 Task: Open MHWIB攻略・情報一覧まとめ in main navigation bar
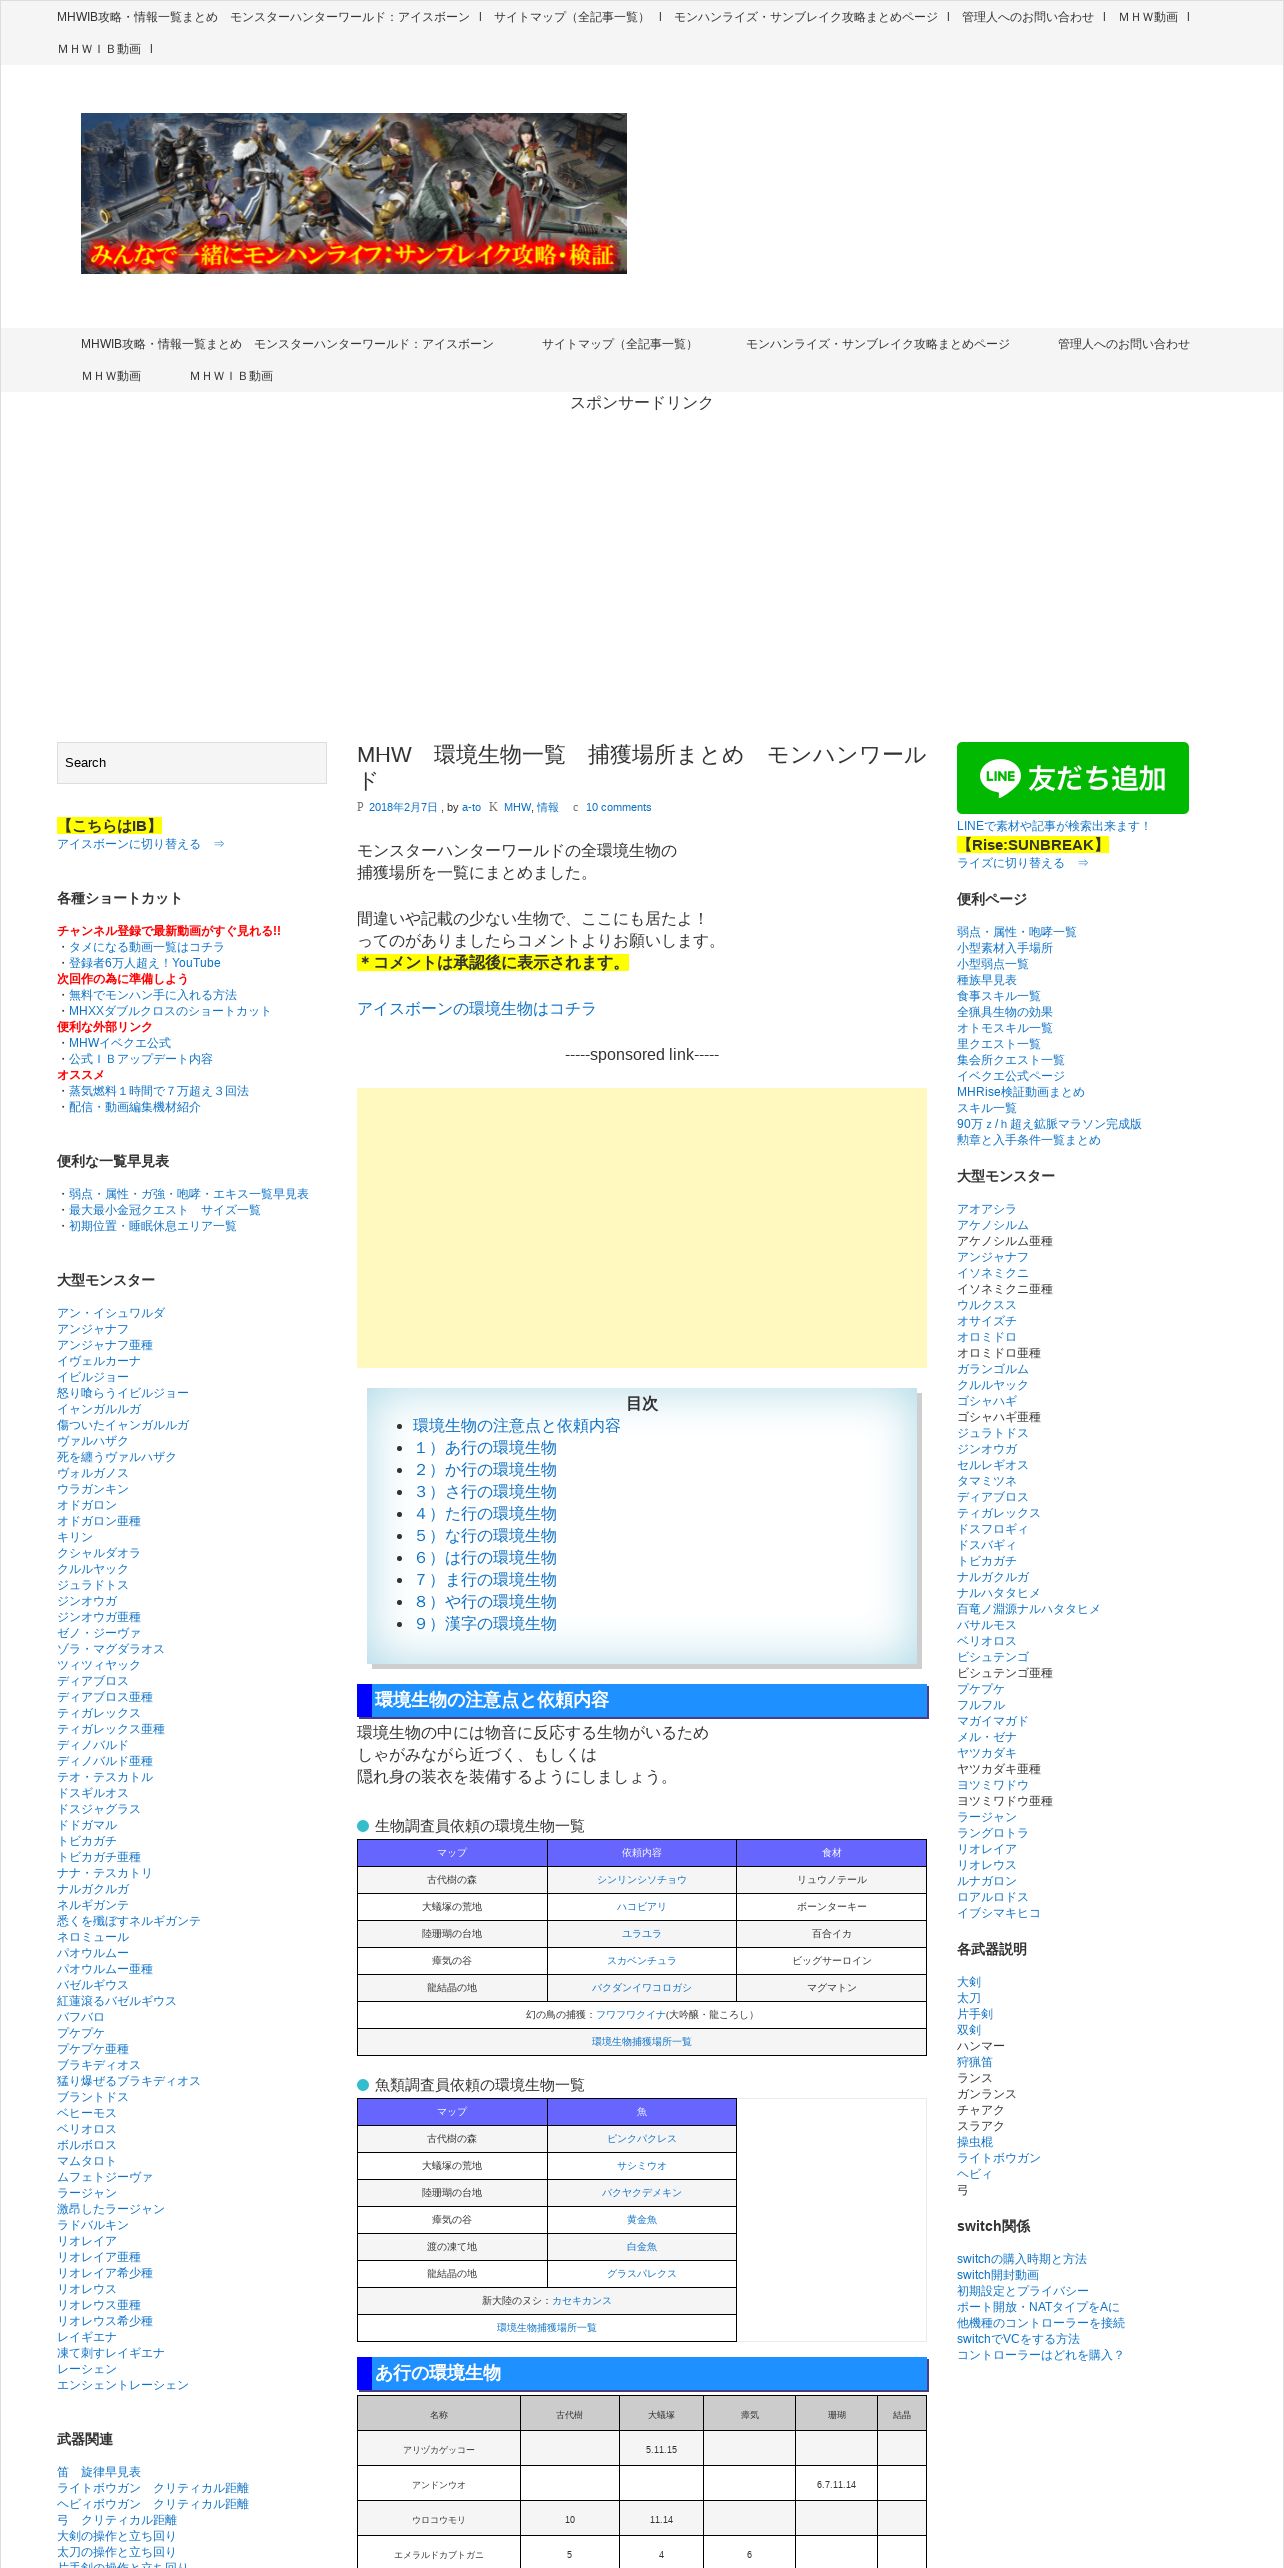tap(287, 344)
